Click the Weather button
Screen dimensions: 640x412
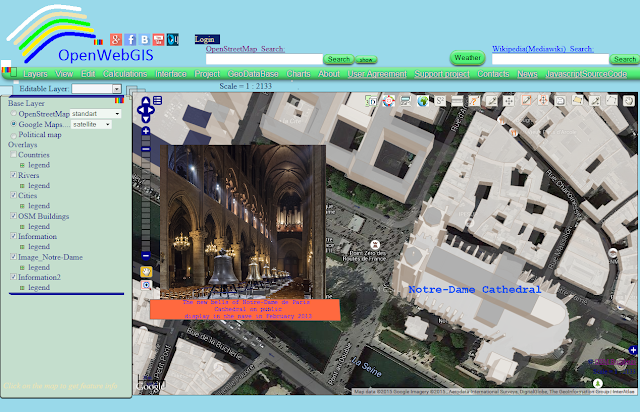point(467,58)
